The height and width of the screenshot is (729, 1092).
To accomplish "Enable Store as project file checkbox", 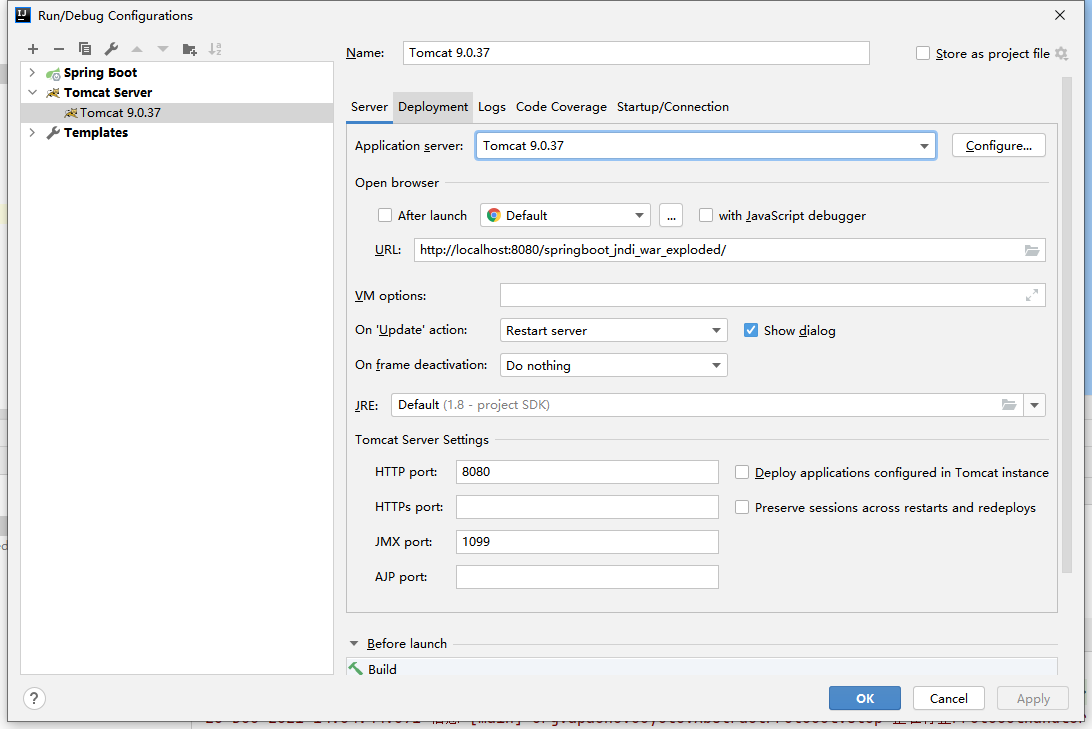I will tap(923, 54).
